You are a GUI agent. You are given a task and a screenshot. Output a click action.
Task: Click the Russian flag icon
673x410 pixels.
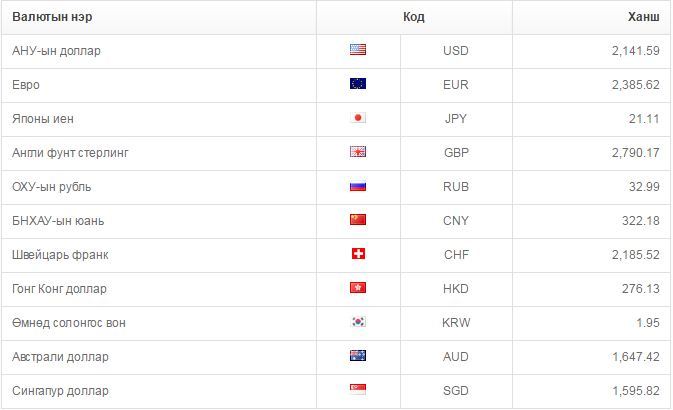coord(358,186)
